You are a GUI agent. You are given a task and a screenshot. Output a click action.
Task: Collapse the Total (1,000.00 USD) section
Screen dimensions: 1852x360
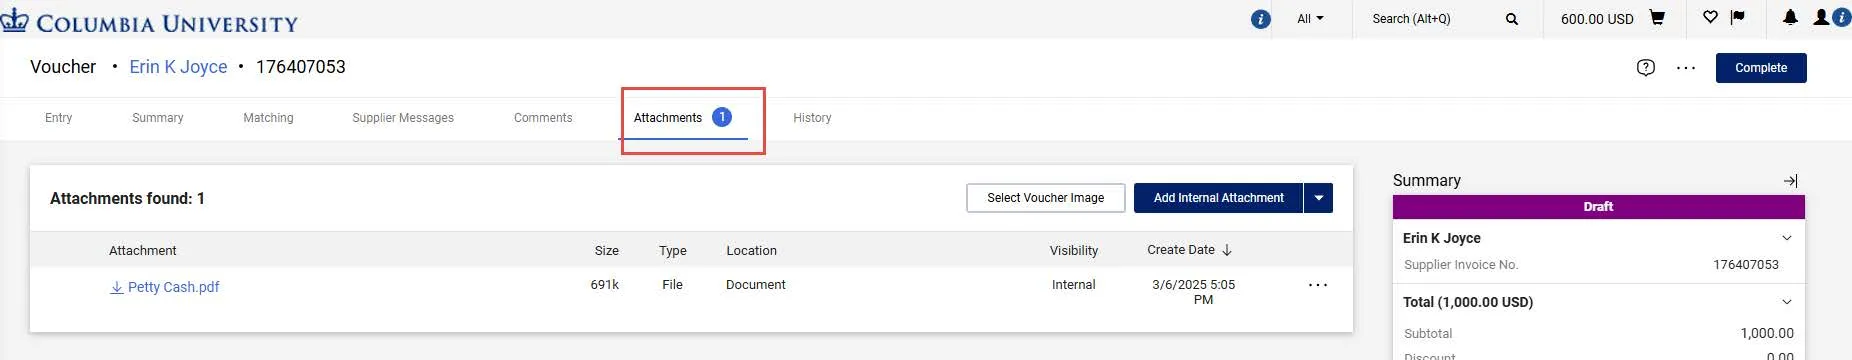coord(1787,302)
